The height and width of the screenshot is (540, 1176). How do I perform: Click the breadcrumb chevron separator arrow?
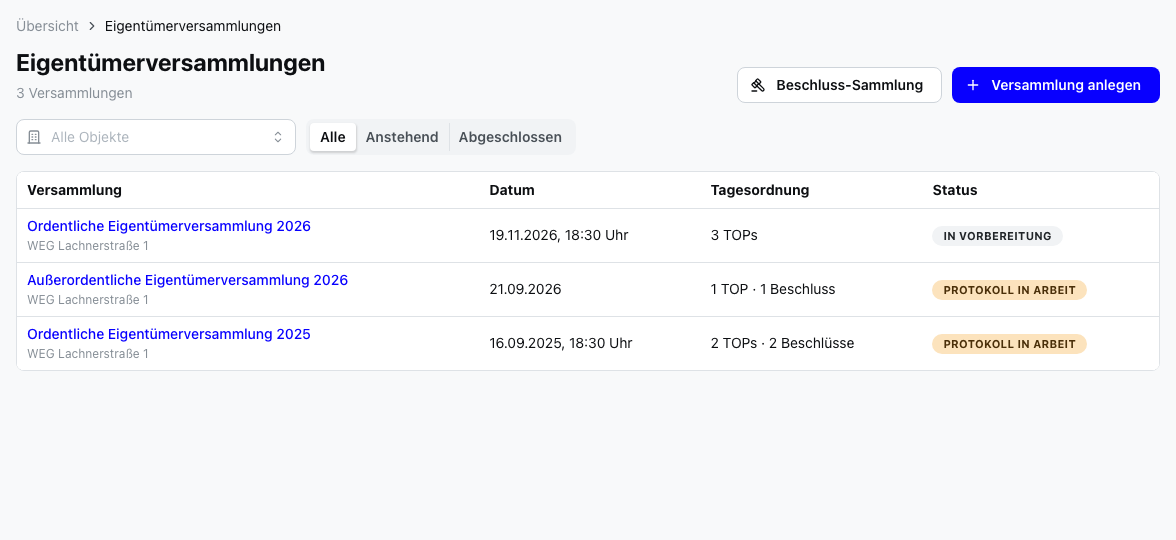tap(92, 26)
